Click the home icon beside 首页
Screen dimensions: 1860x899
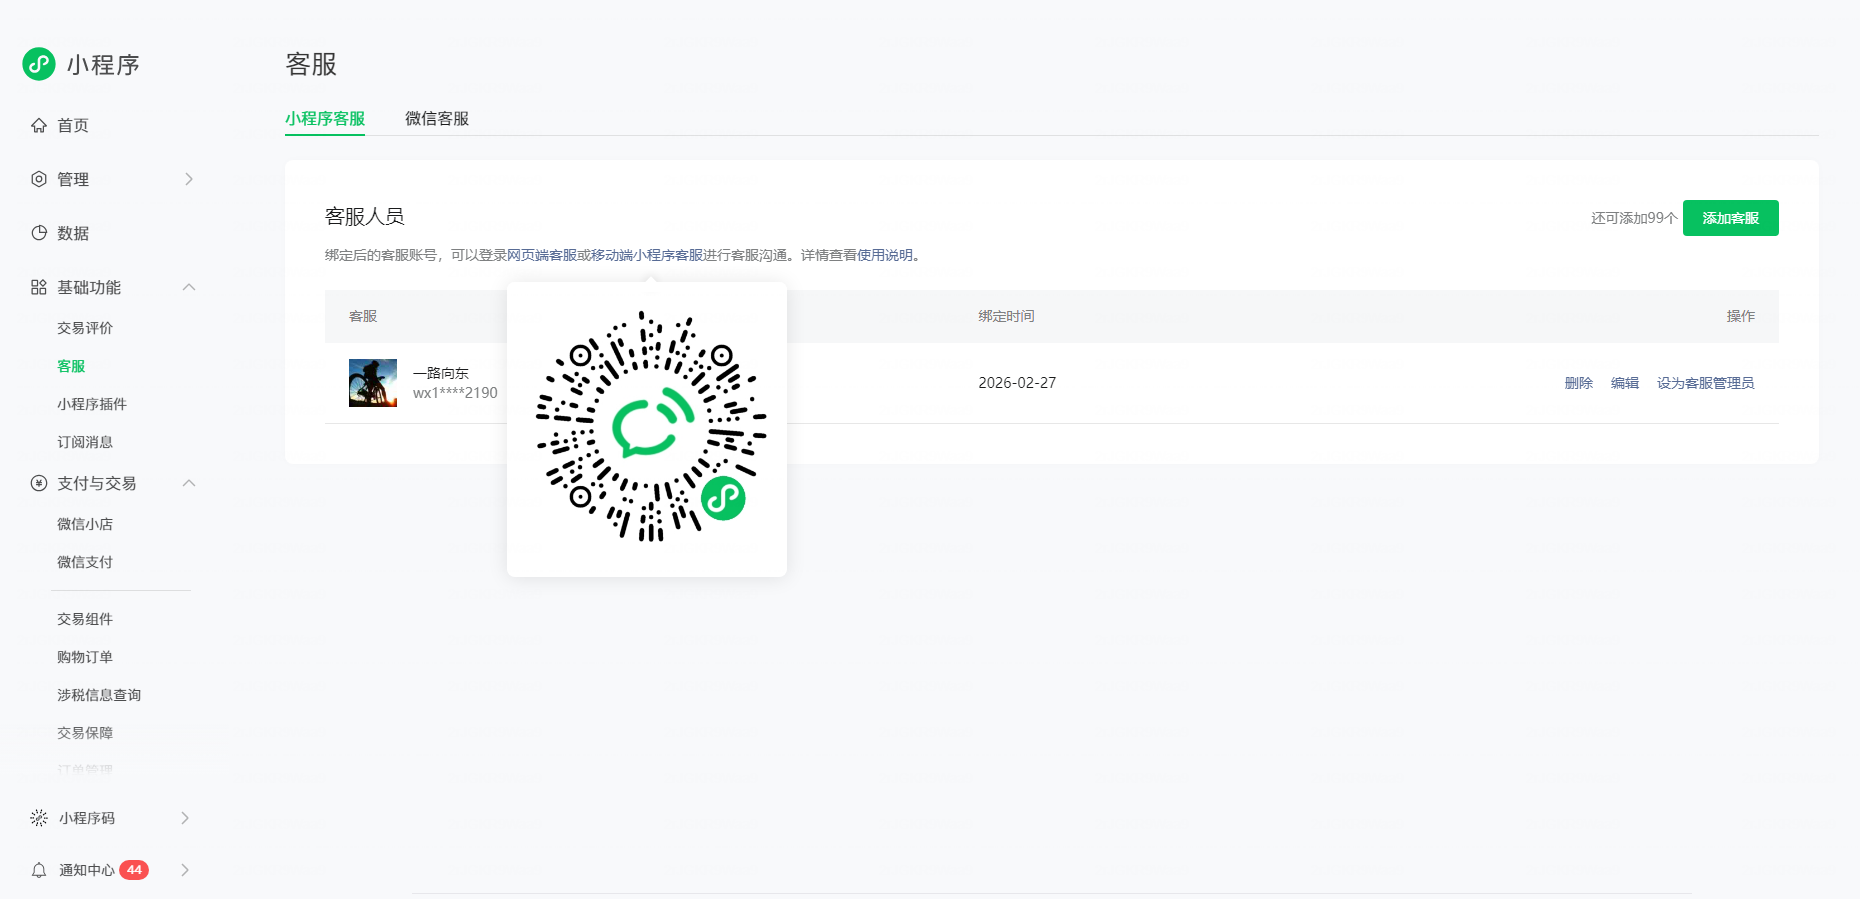click(39, 125)
